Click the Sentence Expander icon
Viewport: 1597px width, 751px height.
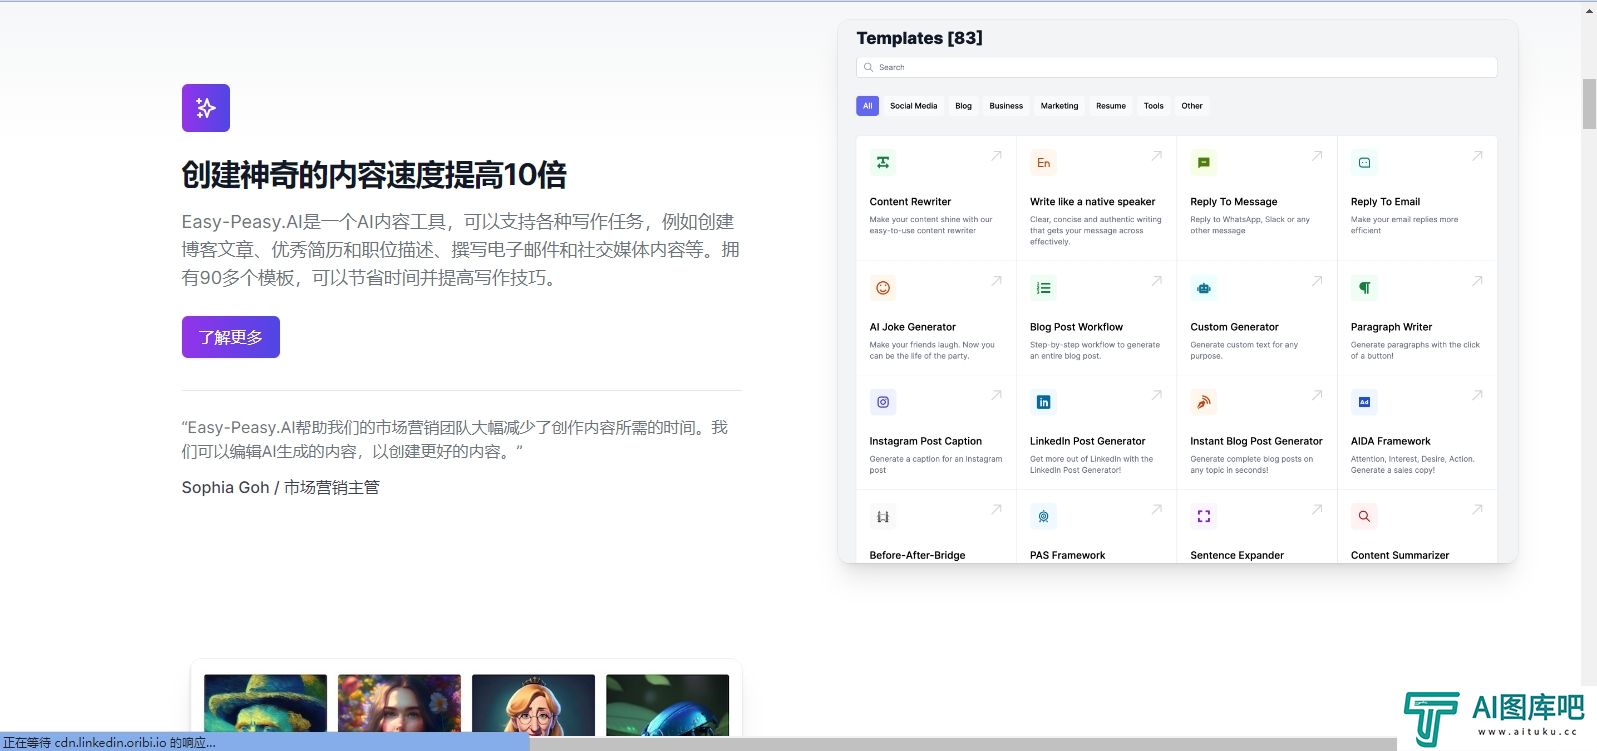pos(1204,517)
